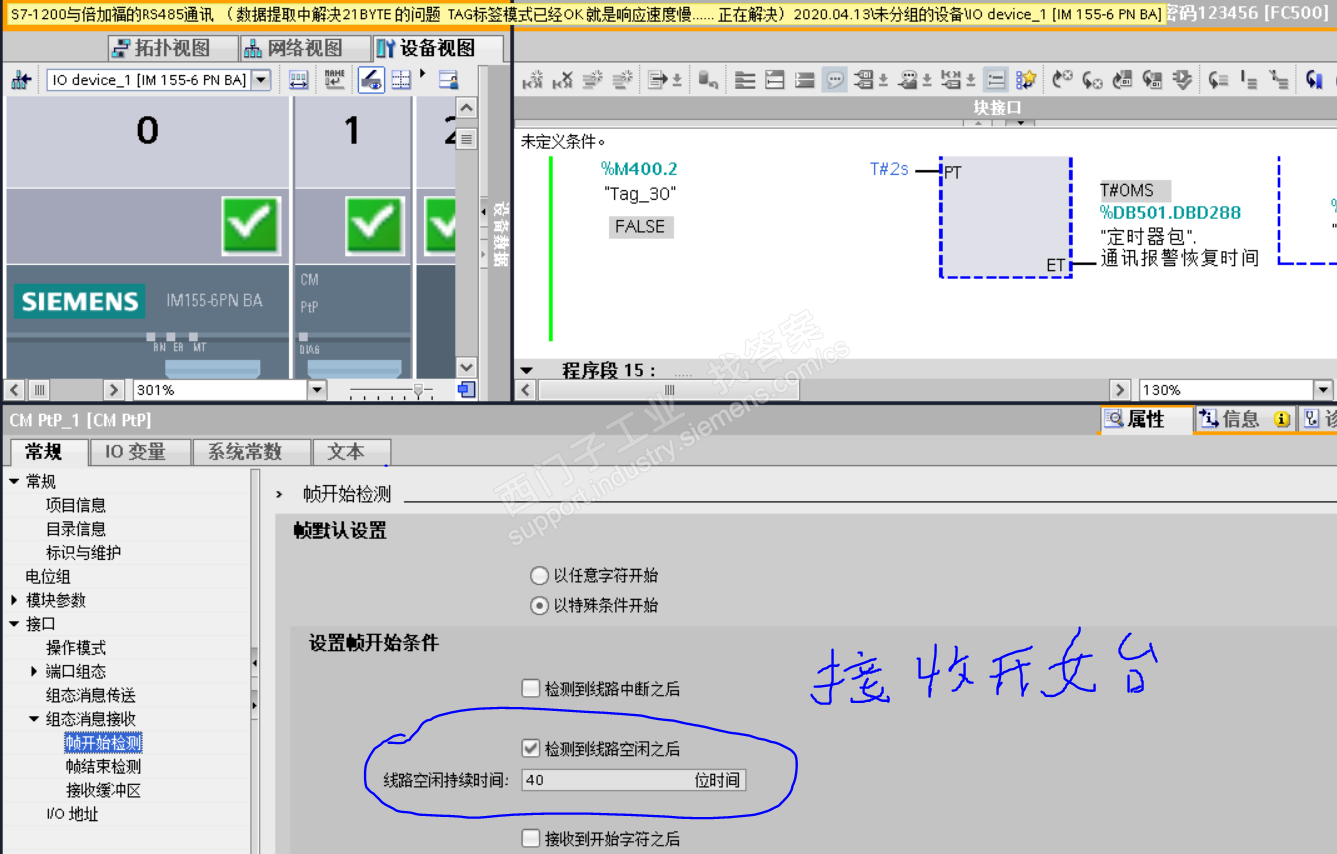This screenshot has width=1337, height=854.
Task: Select 项目信息 in the navigation tree
Action: 76,505
